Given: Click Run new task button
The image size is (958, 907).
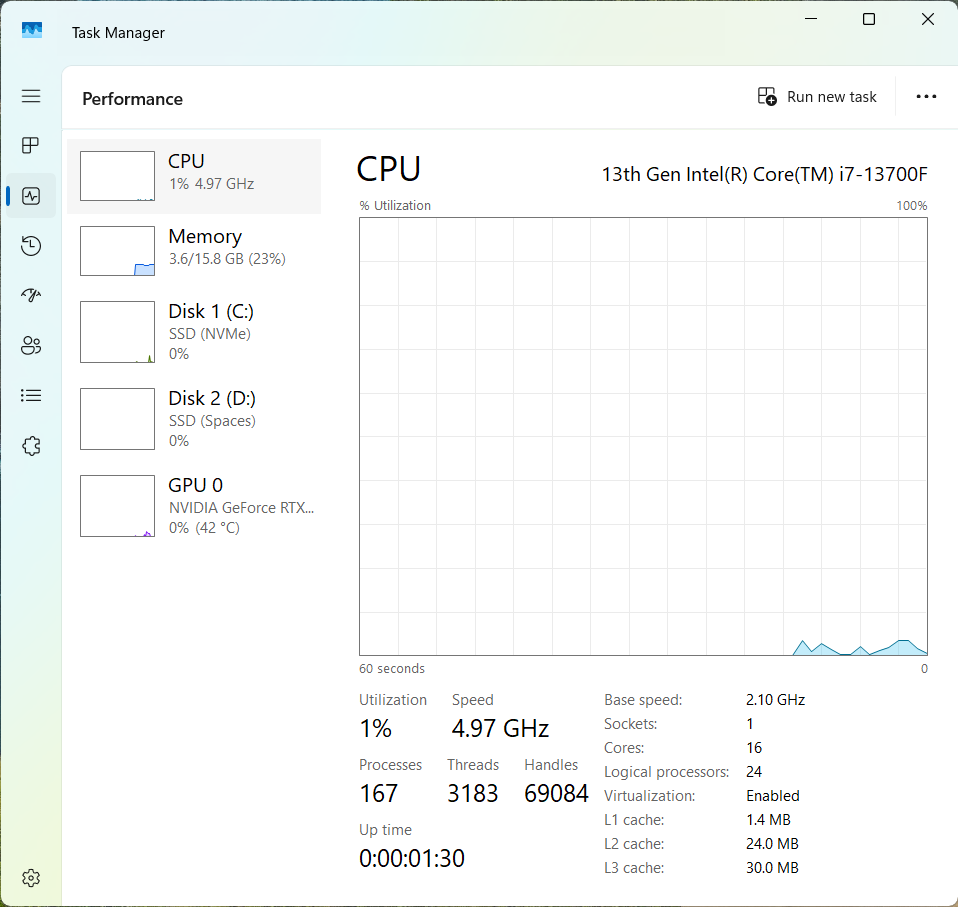Looking at the screenshot, I should point(817,97).
